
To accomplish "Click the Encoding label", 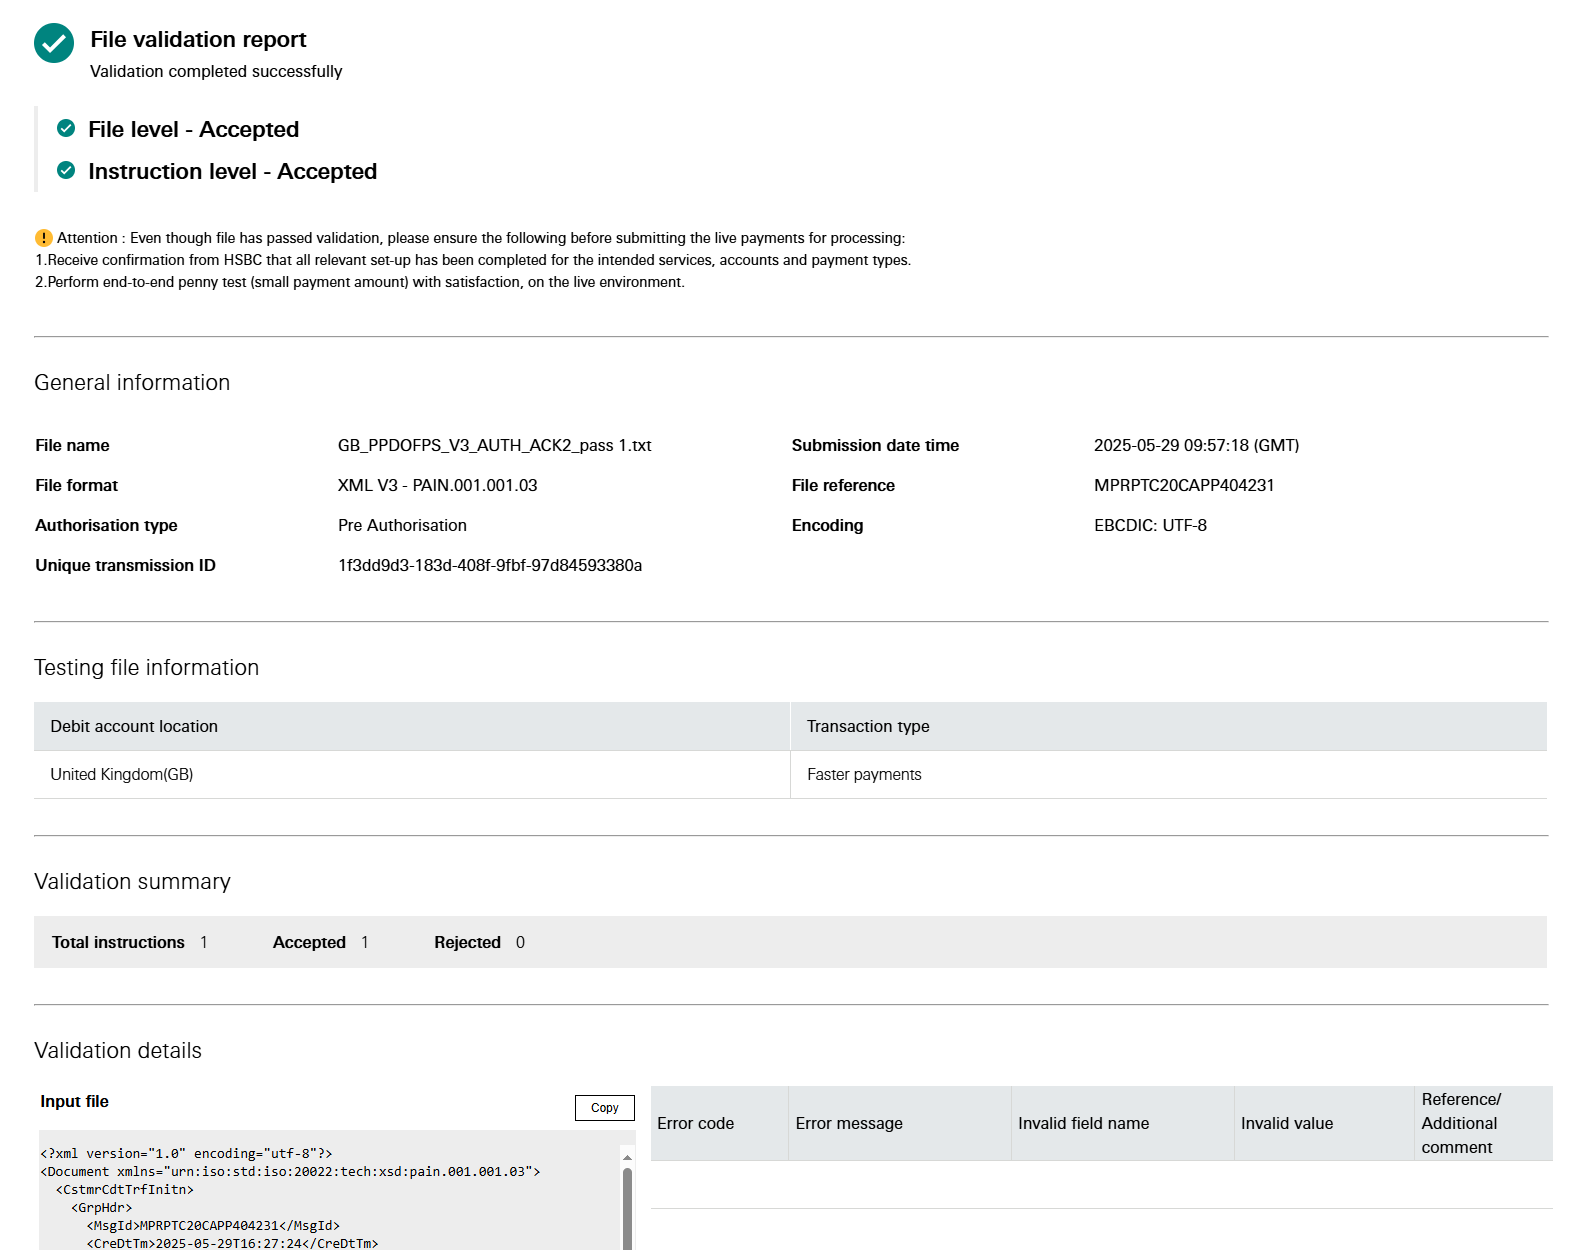I will 827,525.
